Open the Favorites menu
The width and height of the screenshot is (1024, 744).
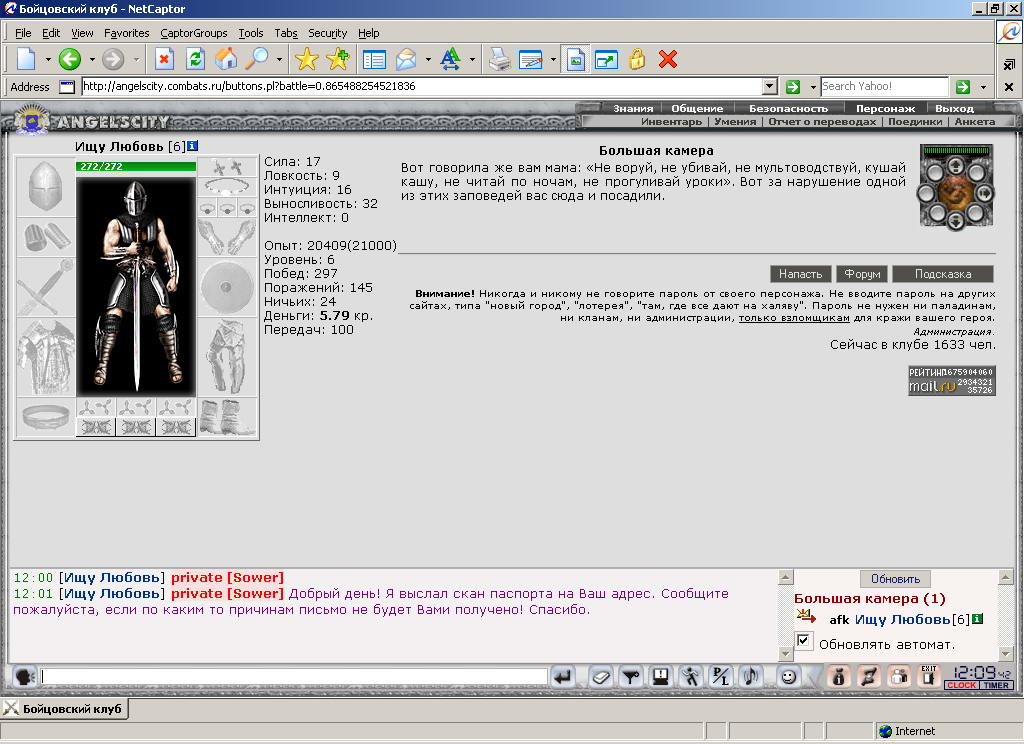point(127,33)
